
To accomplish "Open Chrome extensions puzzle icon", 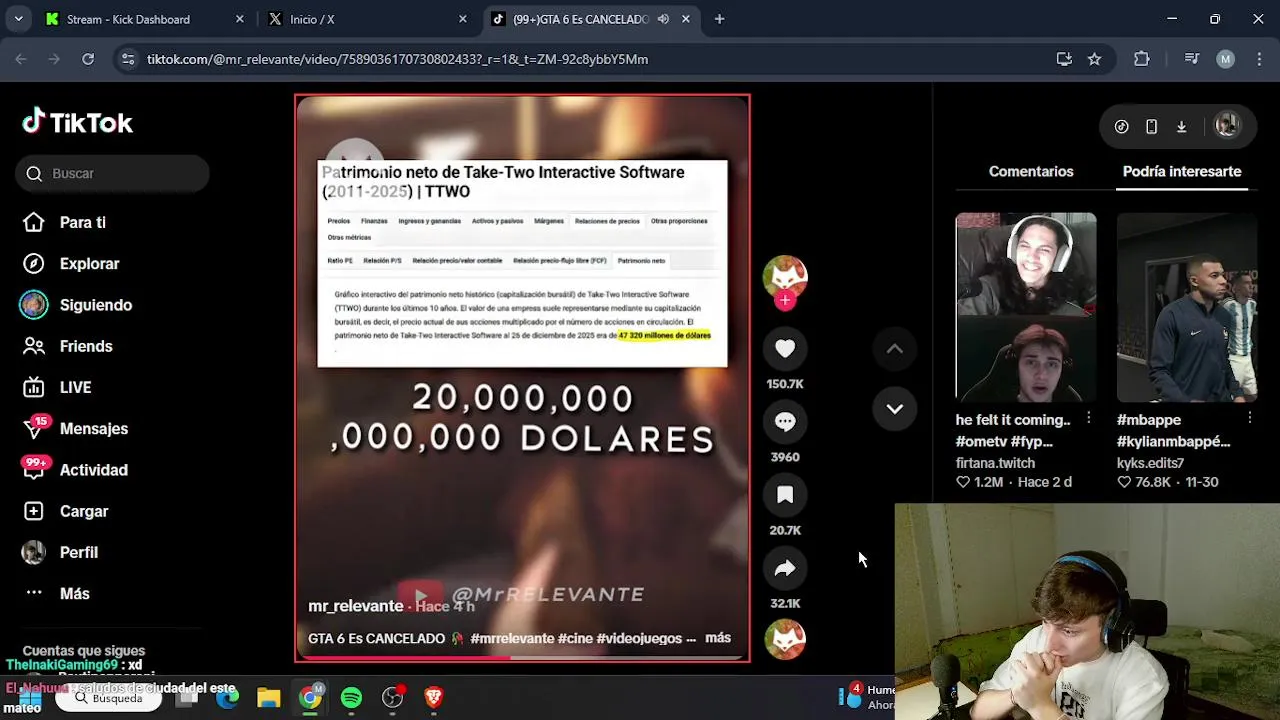I will pos(1142,59).
